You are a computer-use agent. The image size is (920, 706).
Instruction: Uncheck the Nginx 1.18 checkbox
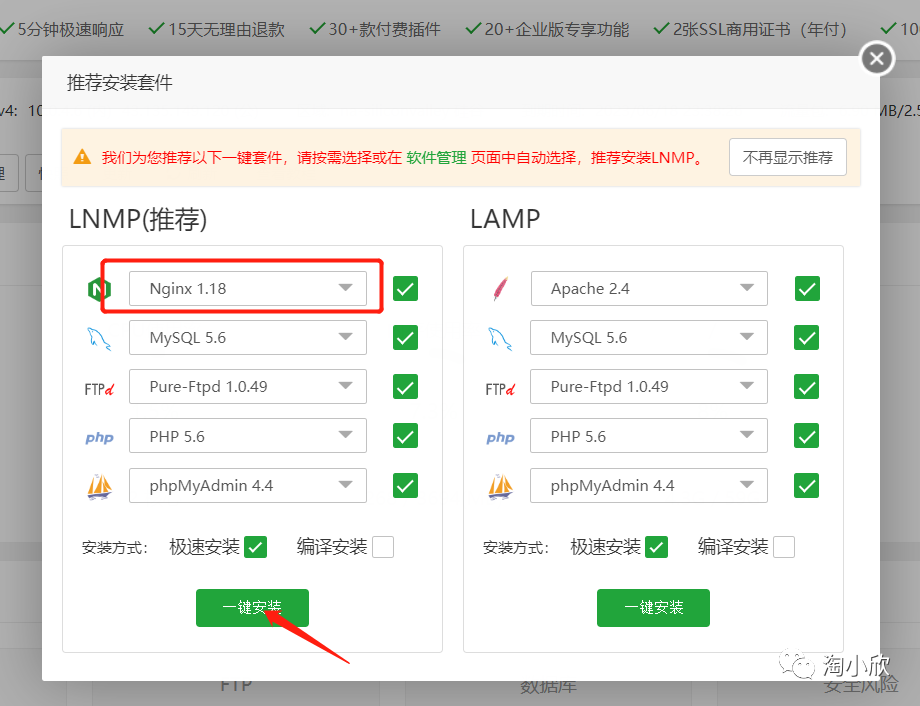pos(405,289)
